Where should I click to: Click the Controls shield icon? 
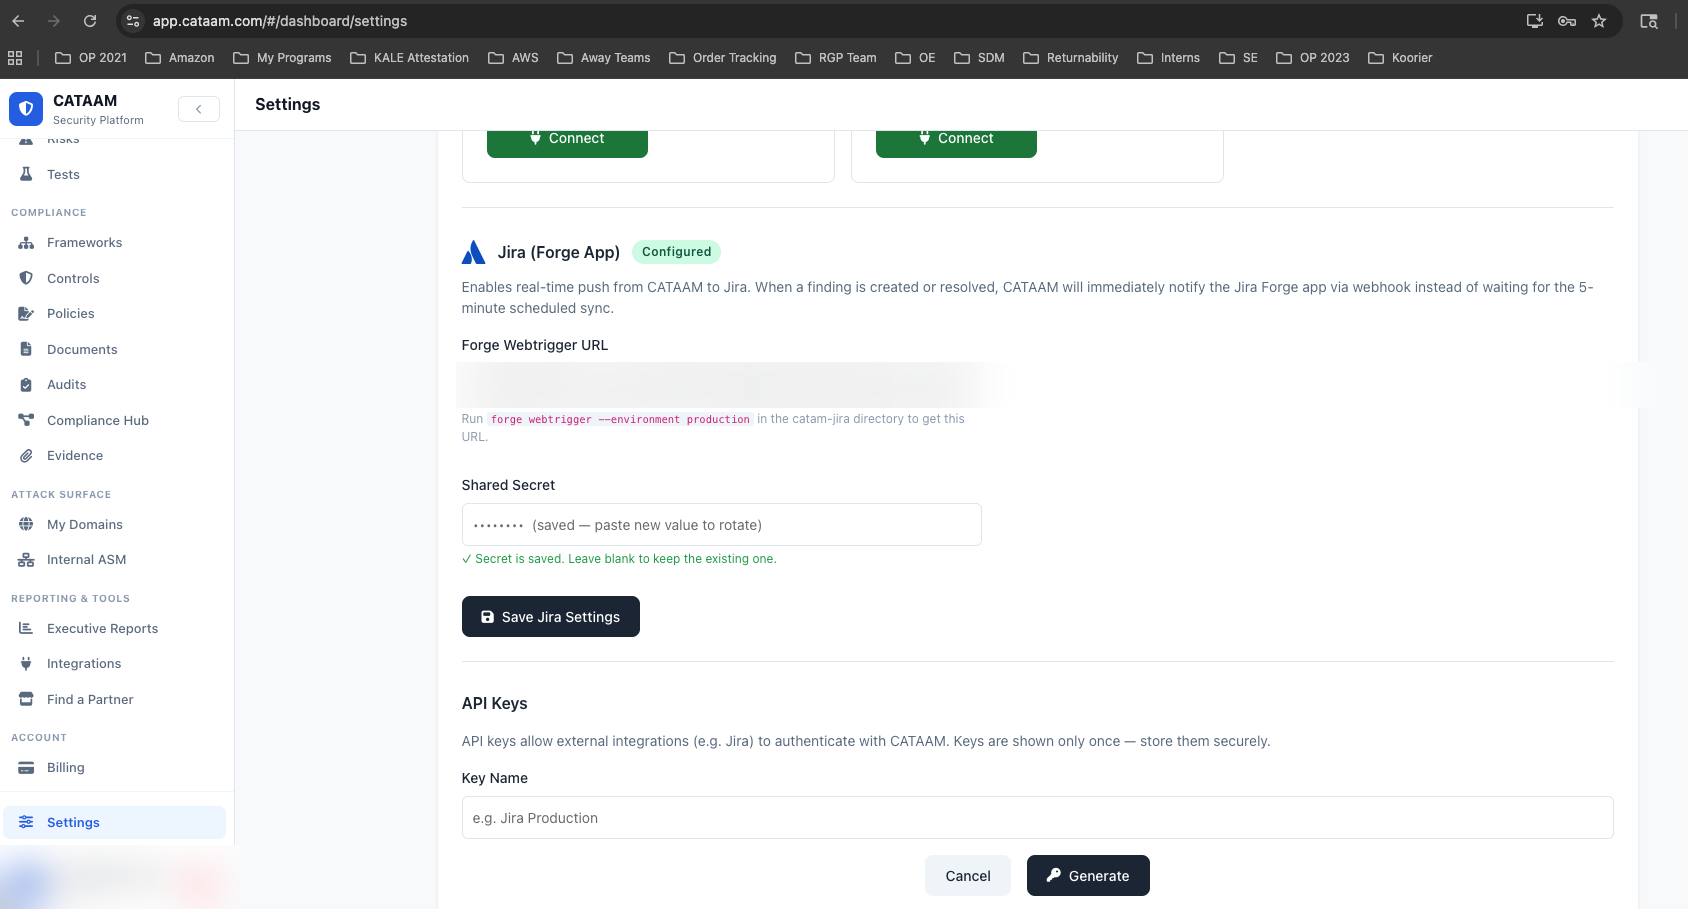pos(26,278)
